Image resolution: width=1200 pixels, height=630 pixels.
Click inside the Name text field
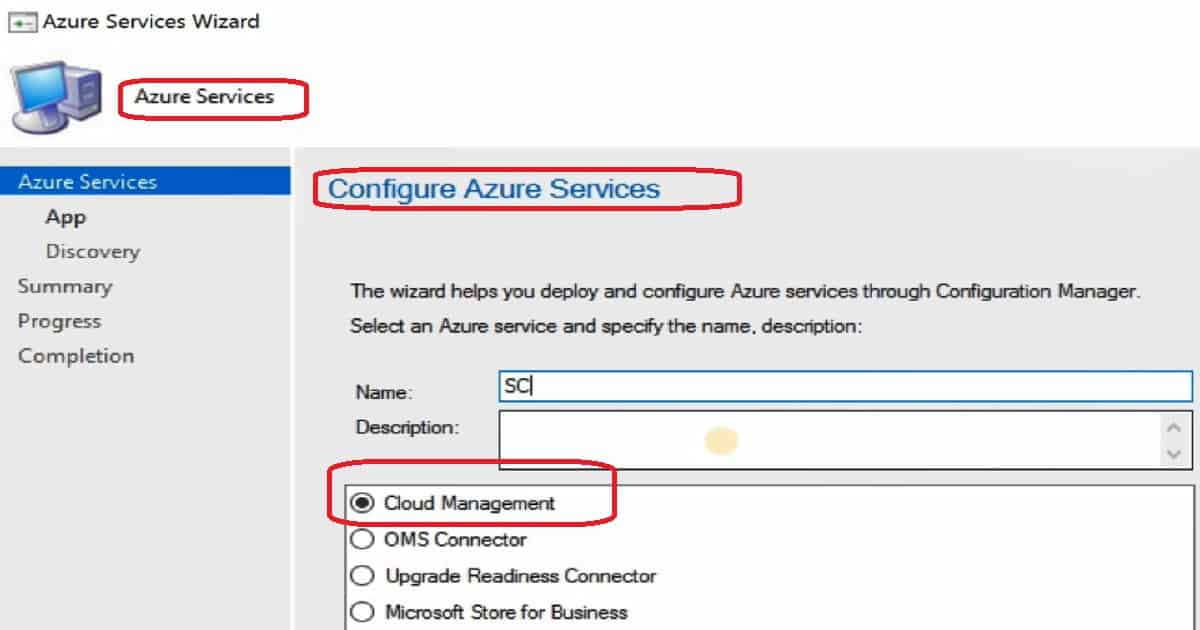tap(845, 386)
